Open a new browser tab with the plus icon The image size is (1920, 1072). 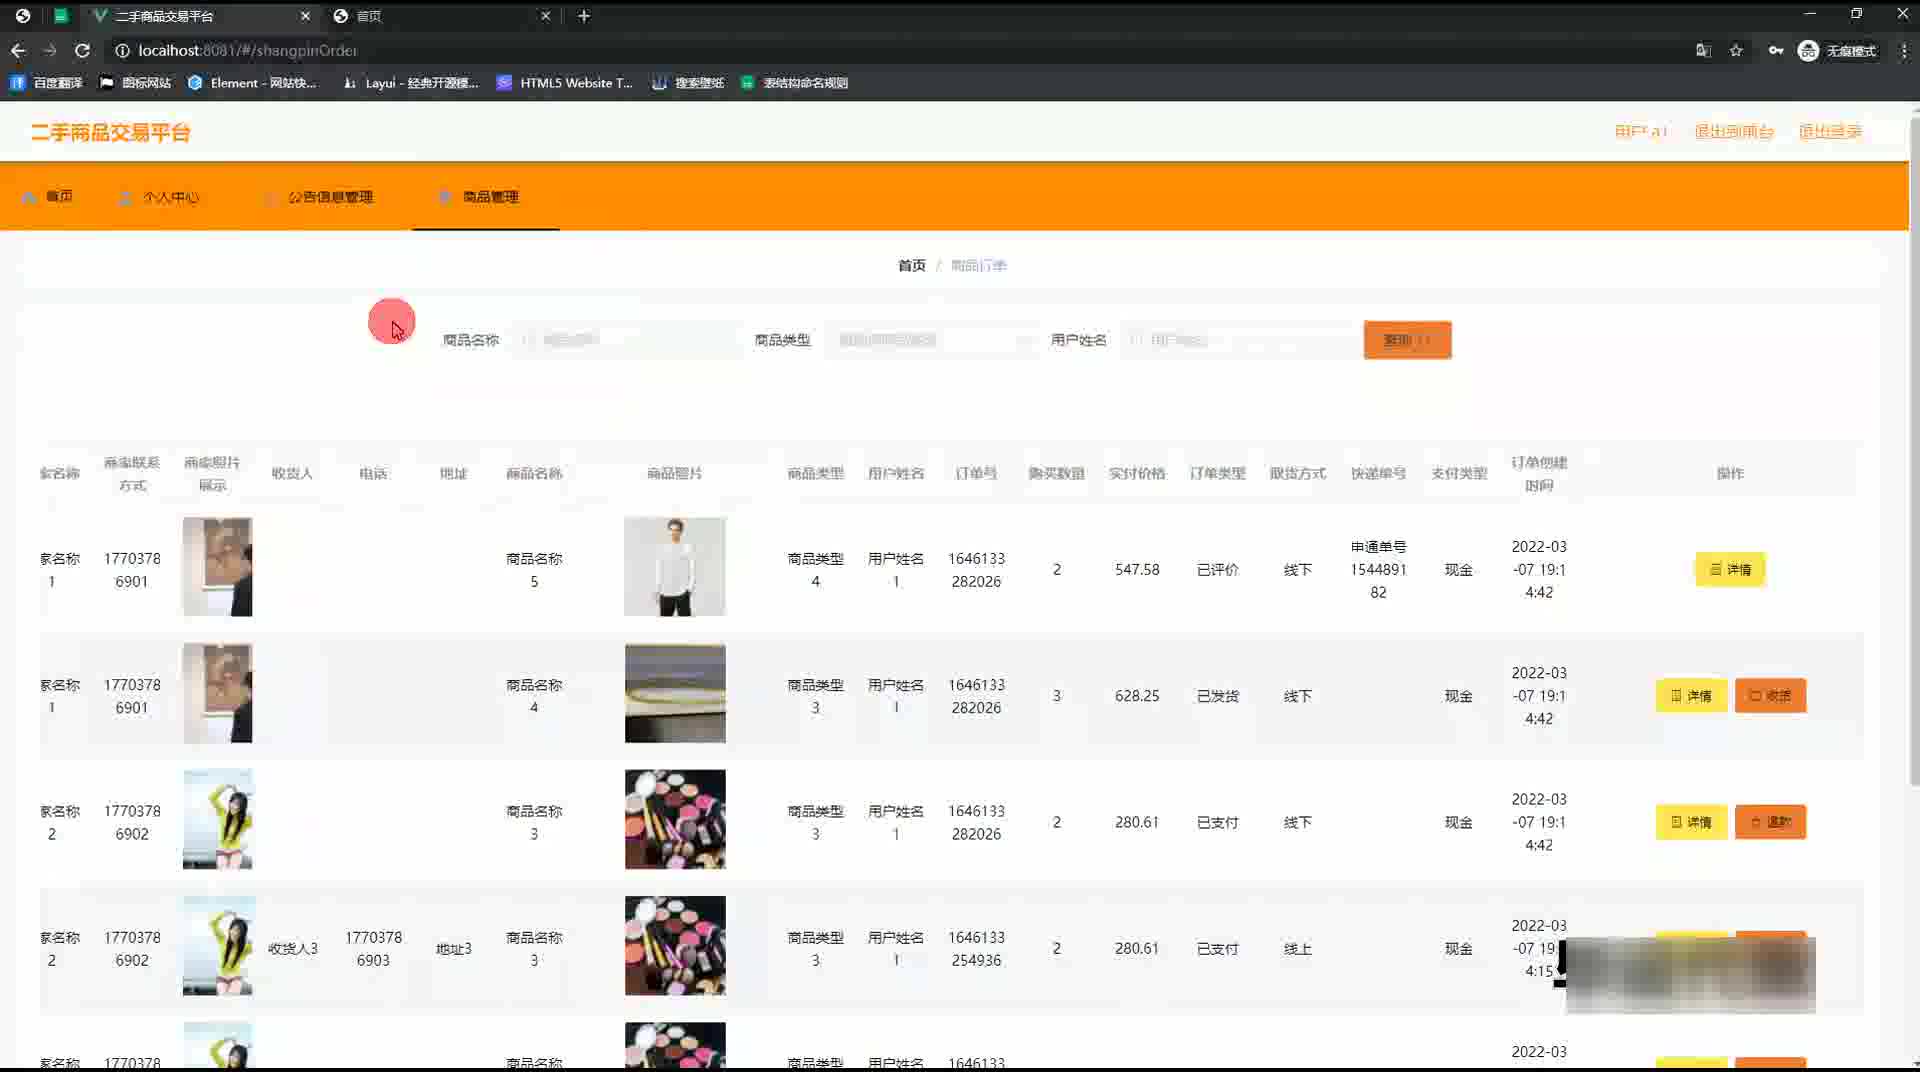pyautogui.click(x=584, y=16)
